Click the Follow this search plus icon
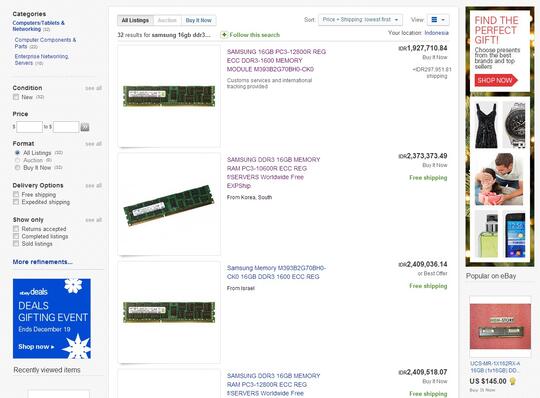Viewport: 540px width, 398px height. 224,35
